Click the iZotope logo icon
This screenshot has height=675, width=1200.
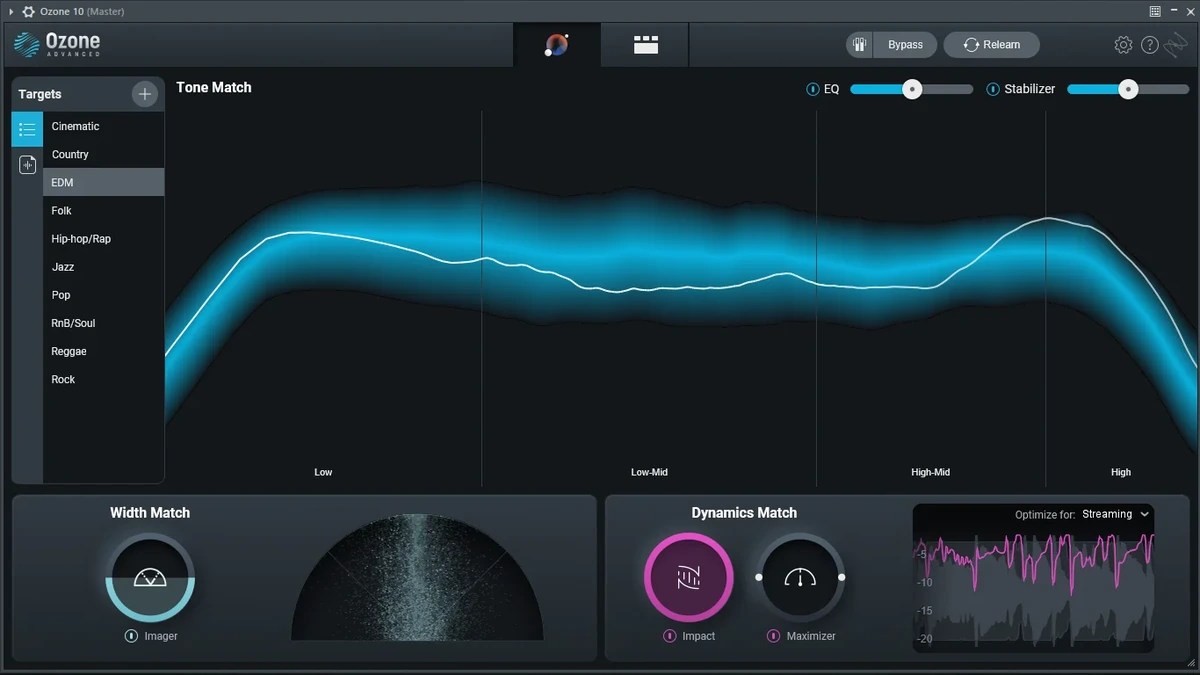[x=1178, y=45]
